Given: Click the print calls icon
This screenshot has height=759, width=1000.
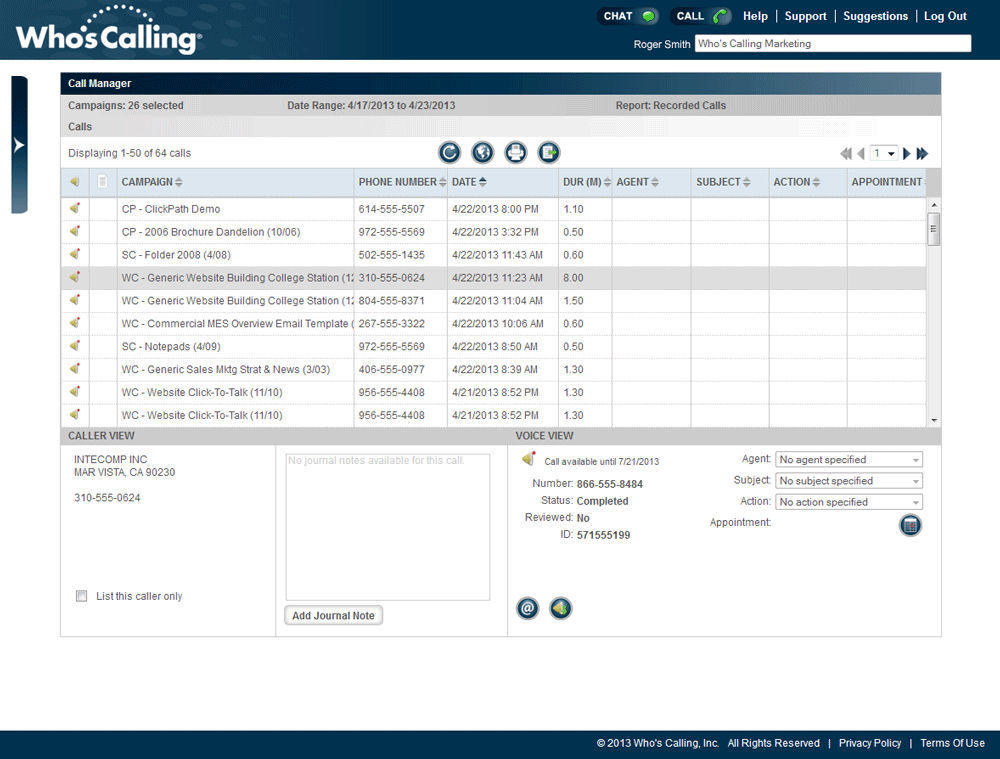Looking at the screenshot, I should 516,152.
